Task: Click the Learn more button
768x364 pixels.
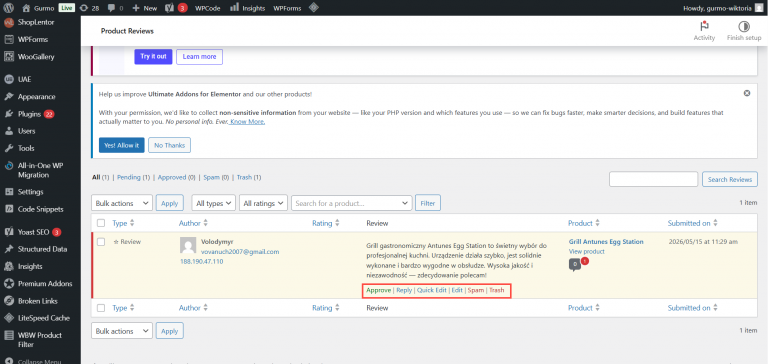Action: [199, 56]
